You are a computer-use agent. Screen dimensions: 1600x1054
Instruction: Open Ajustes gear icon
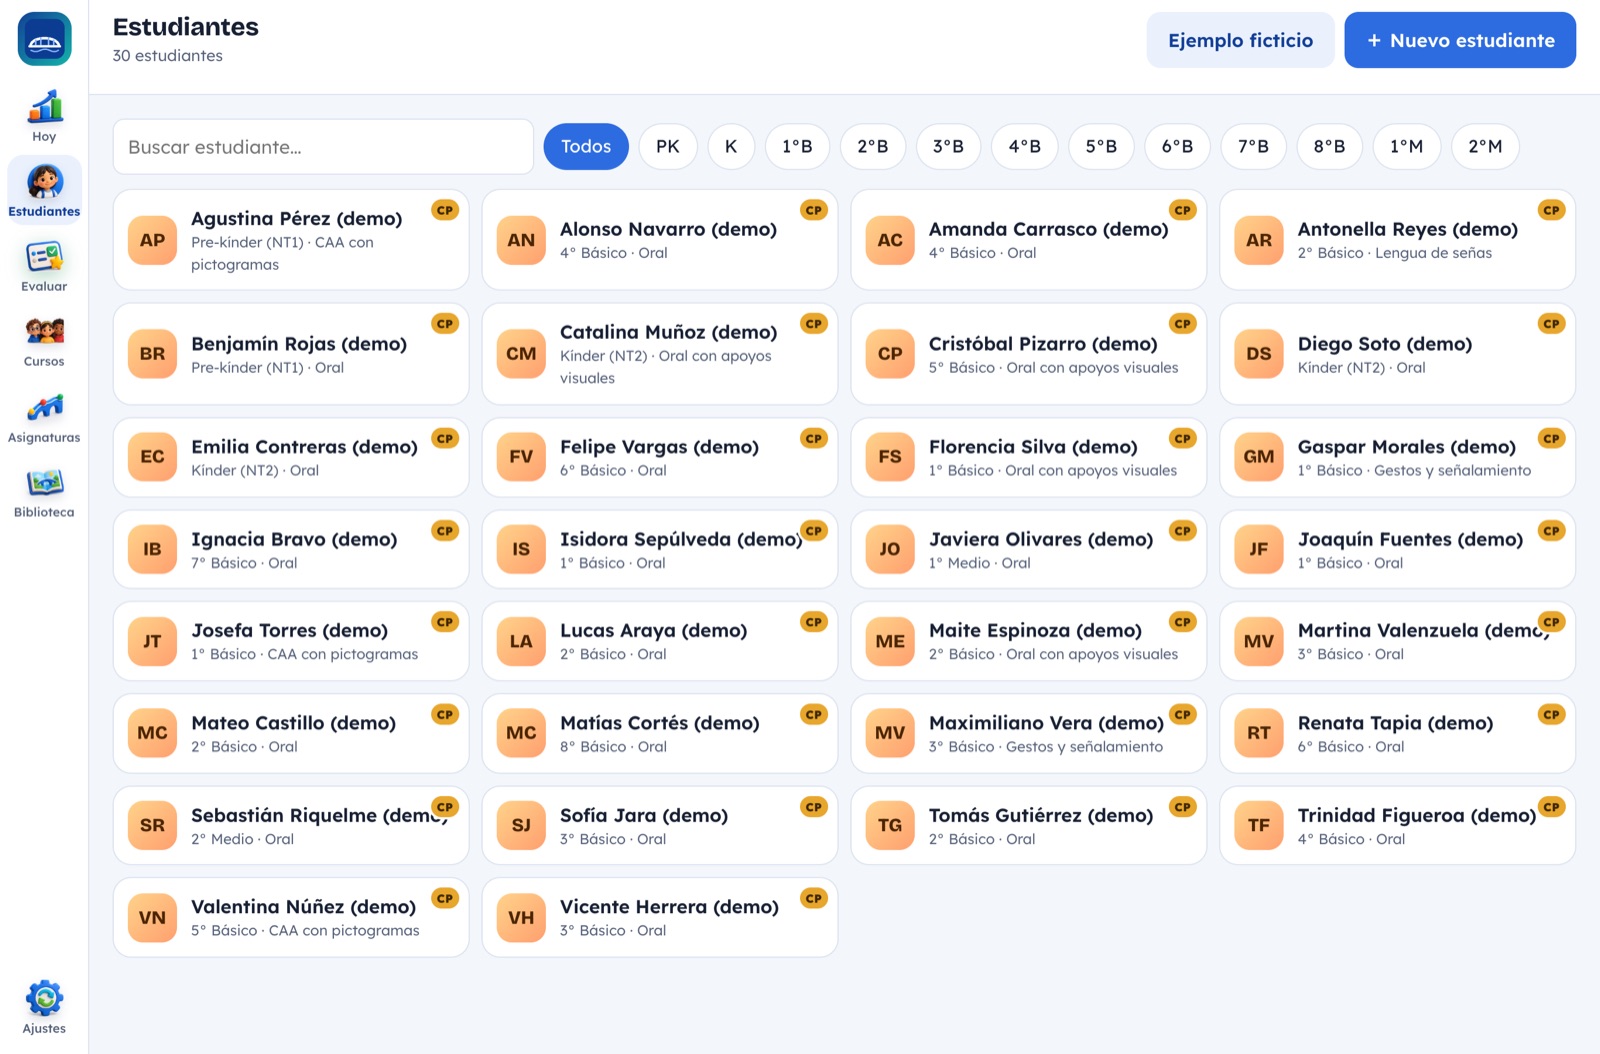pyautogui.click(x=44, y=998)
